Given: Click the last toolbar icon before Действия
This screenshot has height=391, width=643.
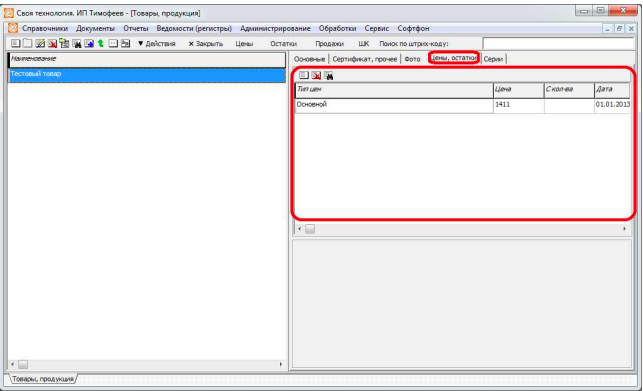Looking at the screenshot, I should [125, 43].
